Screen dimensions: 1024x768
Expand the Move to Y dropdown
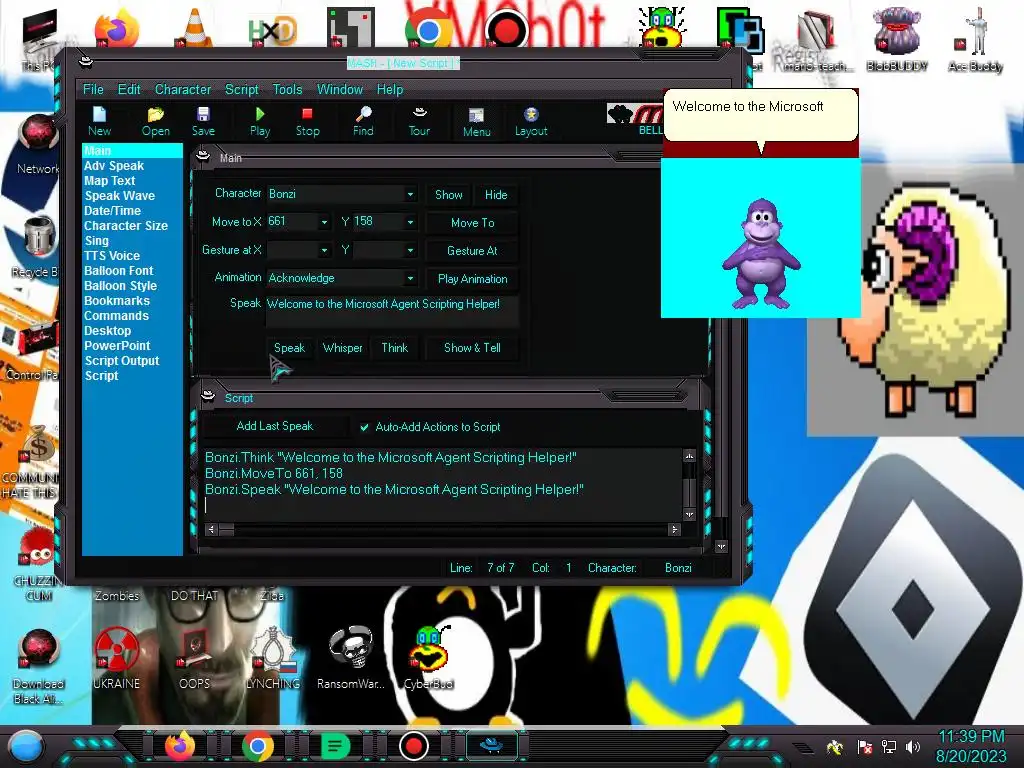(x=409, y=223)
